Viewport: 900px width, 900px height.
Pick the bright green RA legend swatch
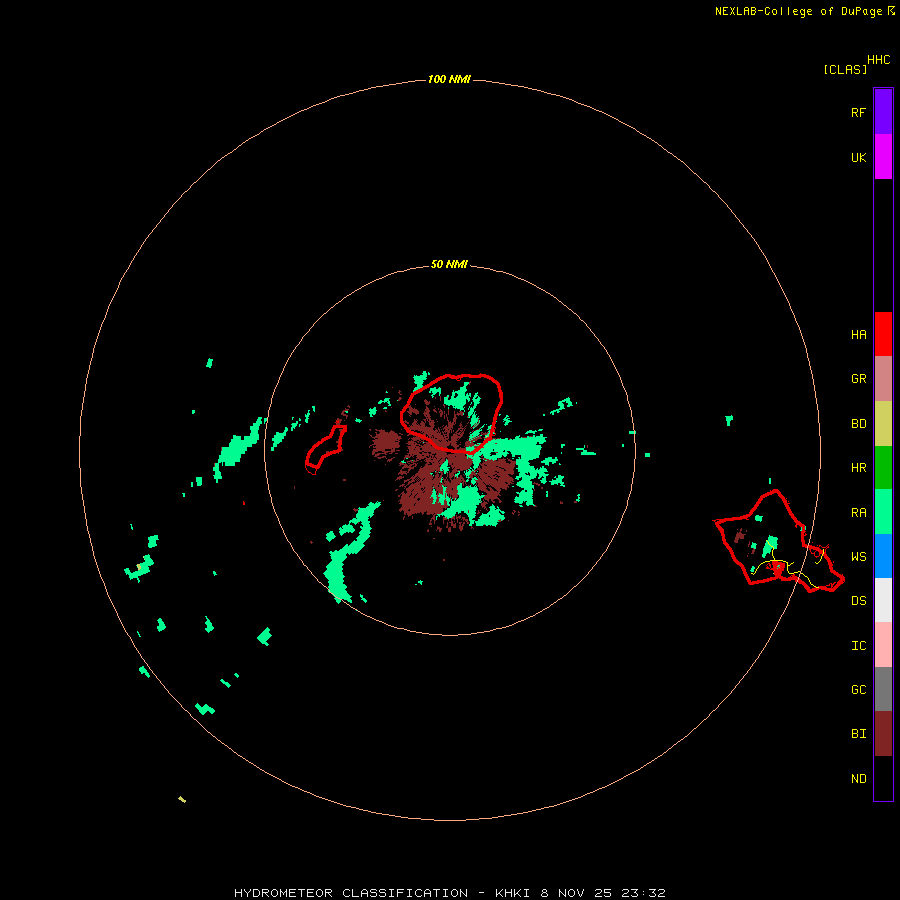[883, 512]
